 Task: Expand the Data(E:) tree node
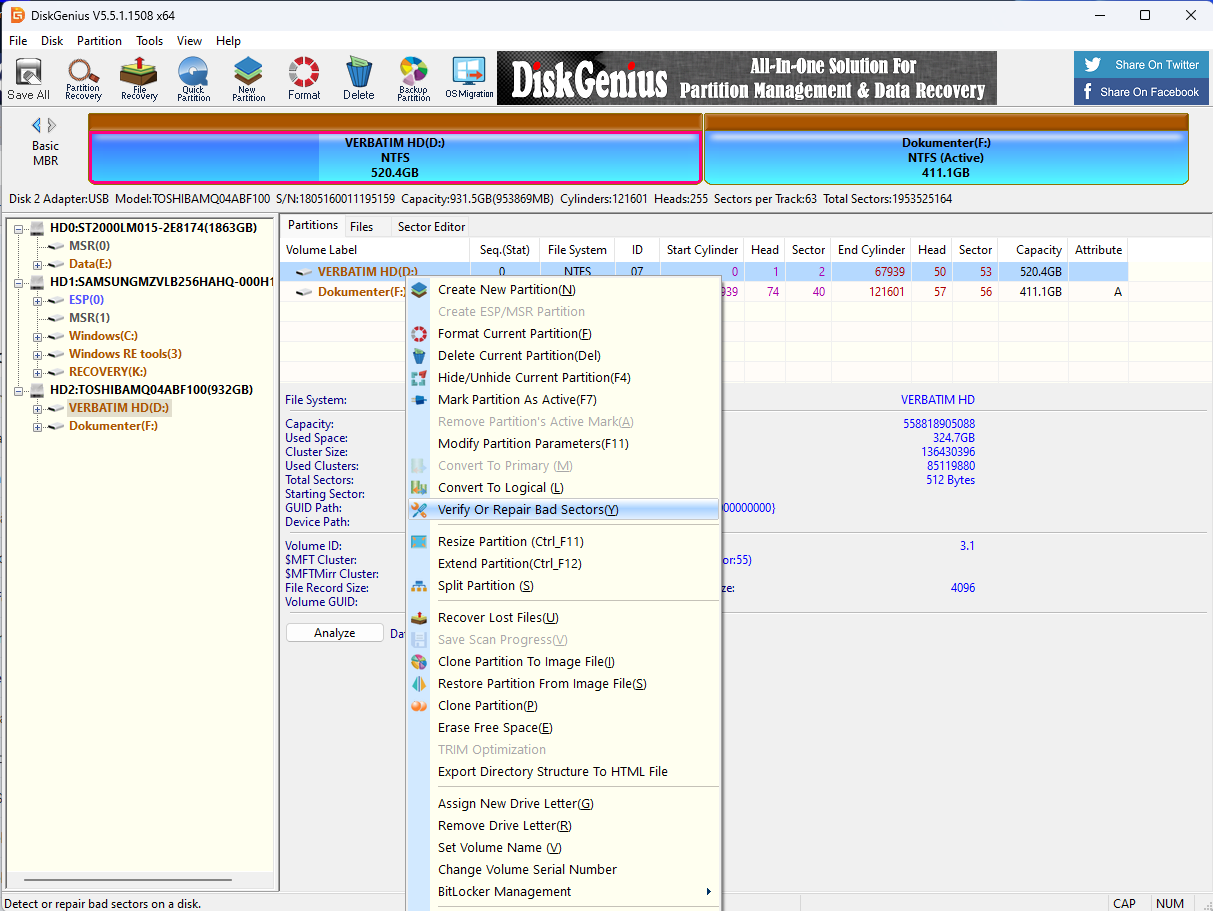tap(38, 264)
